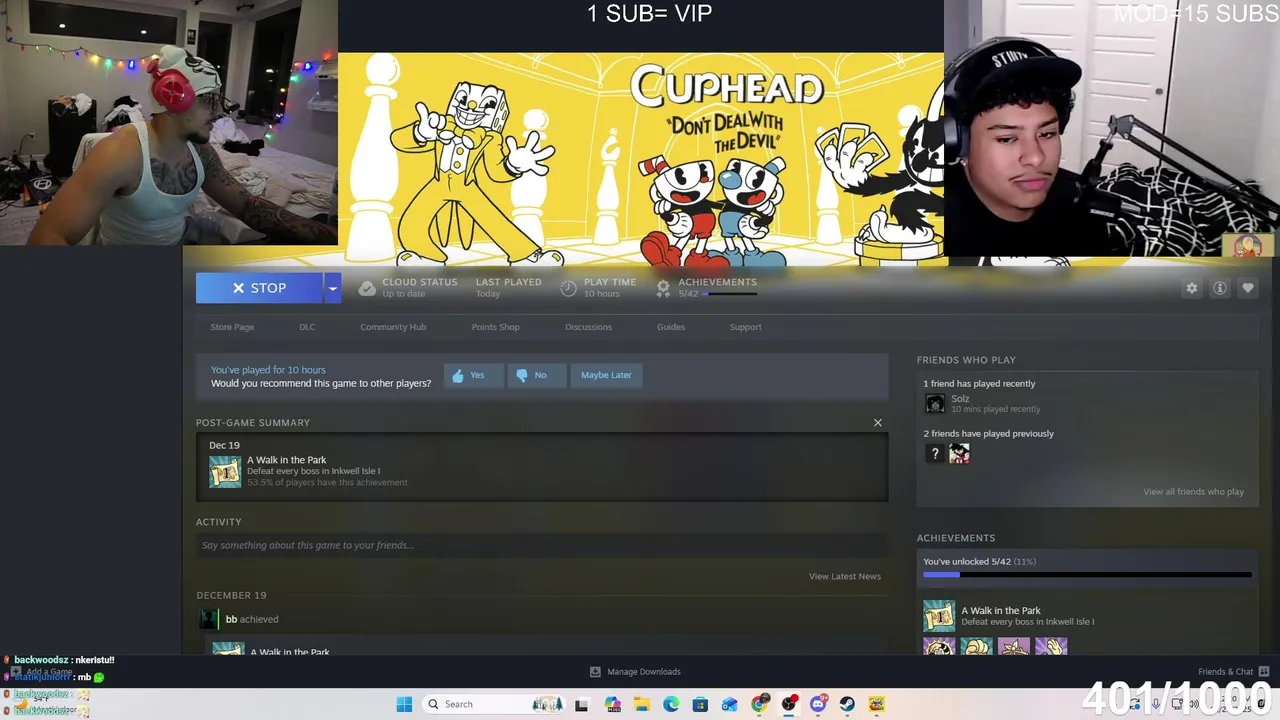
Task: Open Windows Start menu
Action: pos(404,704)
